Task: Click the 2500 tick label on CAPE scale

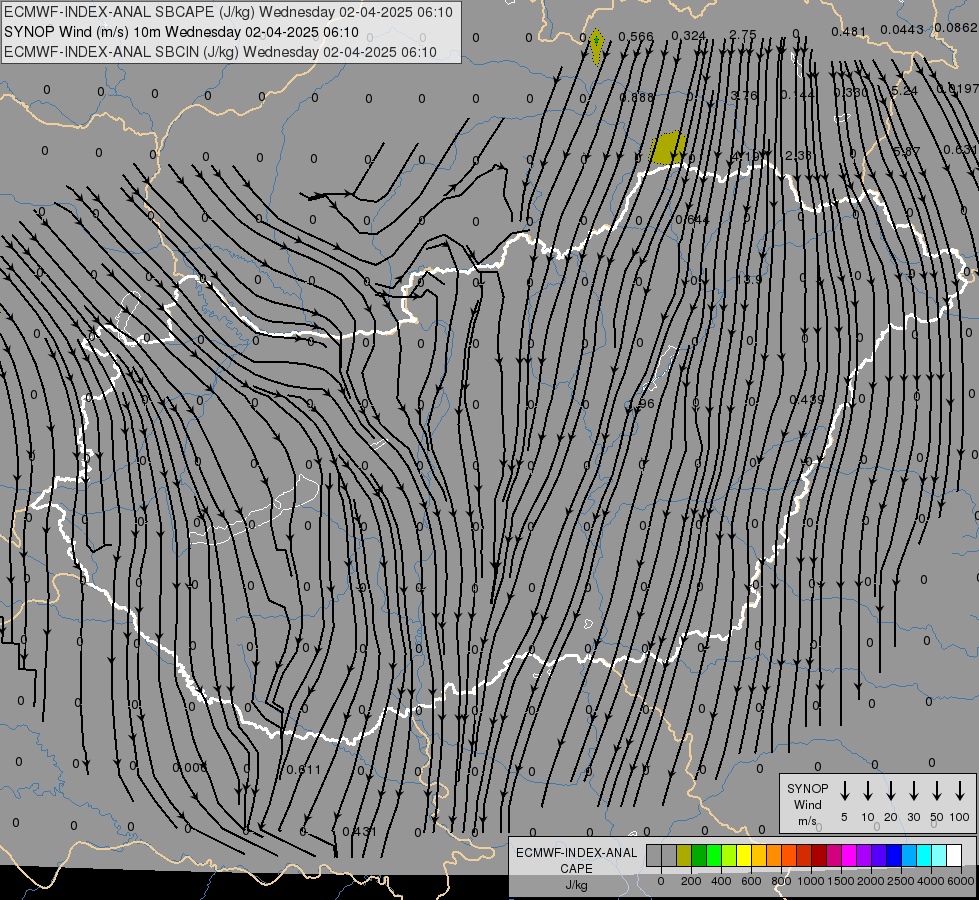Action: [900, 881]
